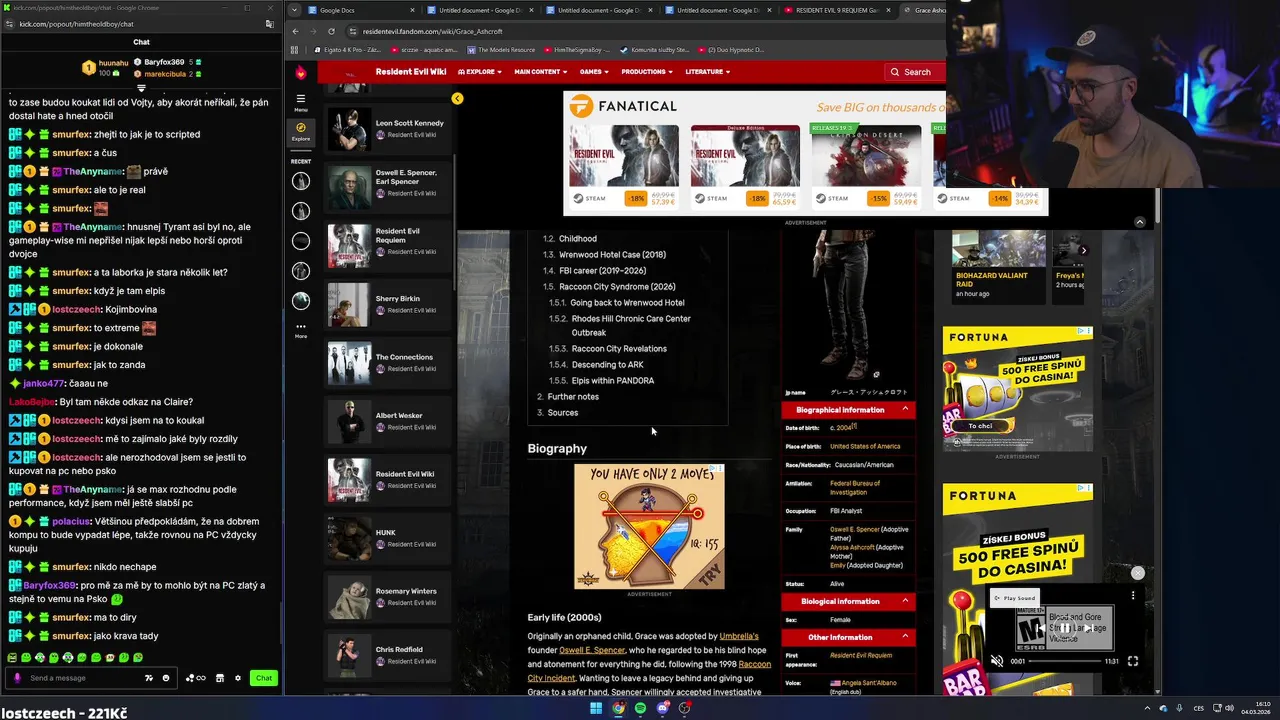Open the chat settings gear icon
Viewport: 1280px width, 720px height.
(x=238, y=678)
